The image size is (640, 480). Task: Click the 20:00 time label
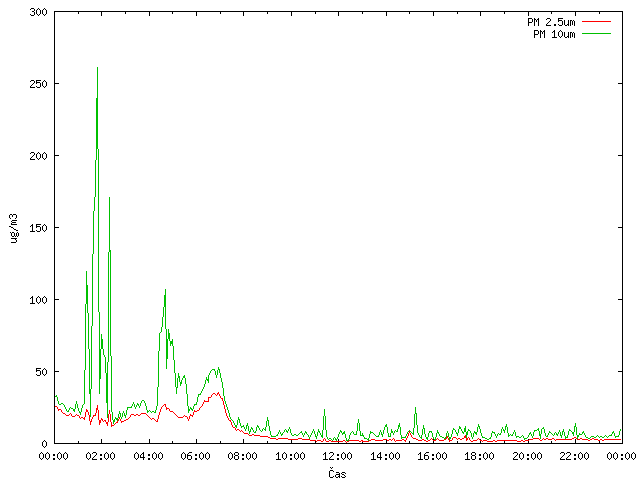point(527,456)
